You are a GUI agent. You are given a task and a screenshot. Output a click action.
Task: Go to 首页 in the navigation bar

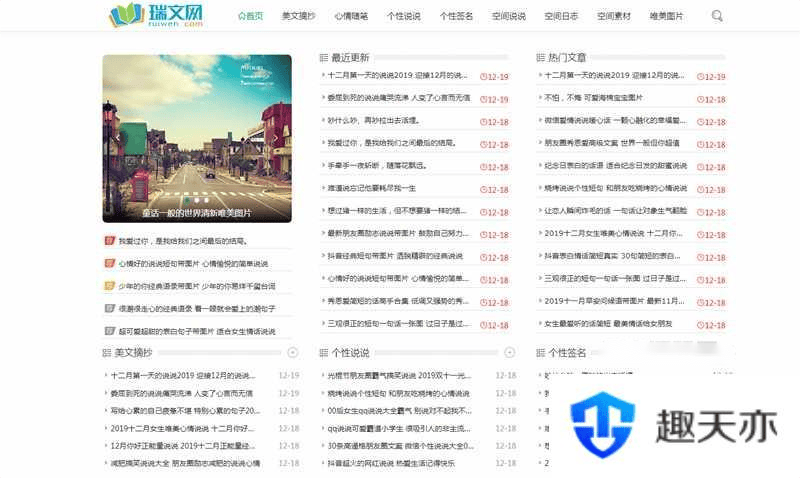click(251, 16)
